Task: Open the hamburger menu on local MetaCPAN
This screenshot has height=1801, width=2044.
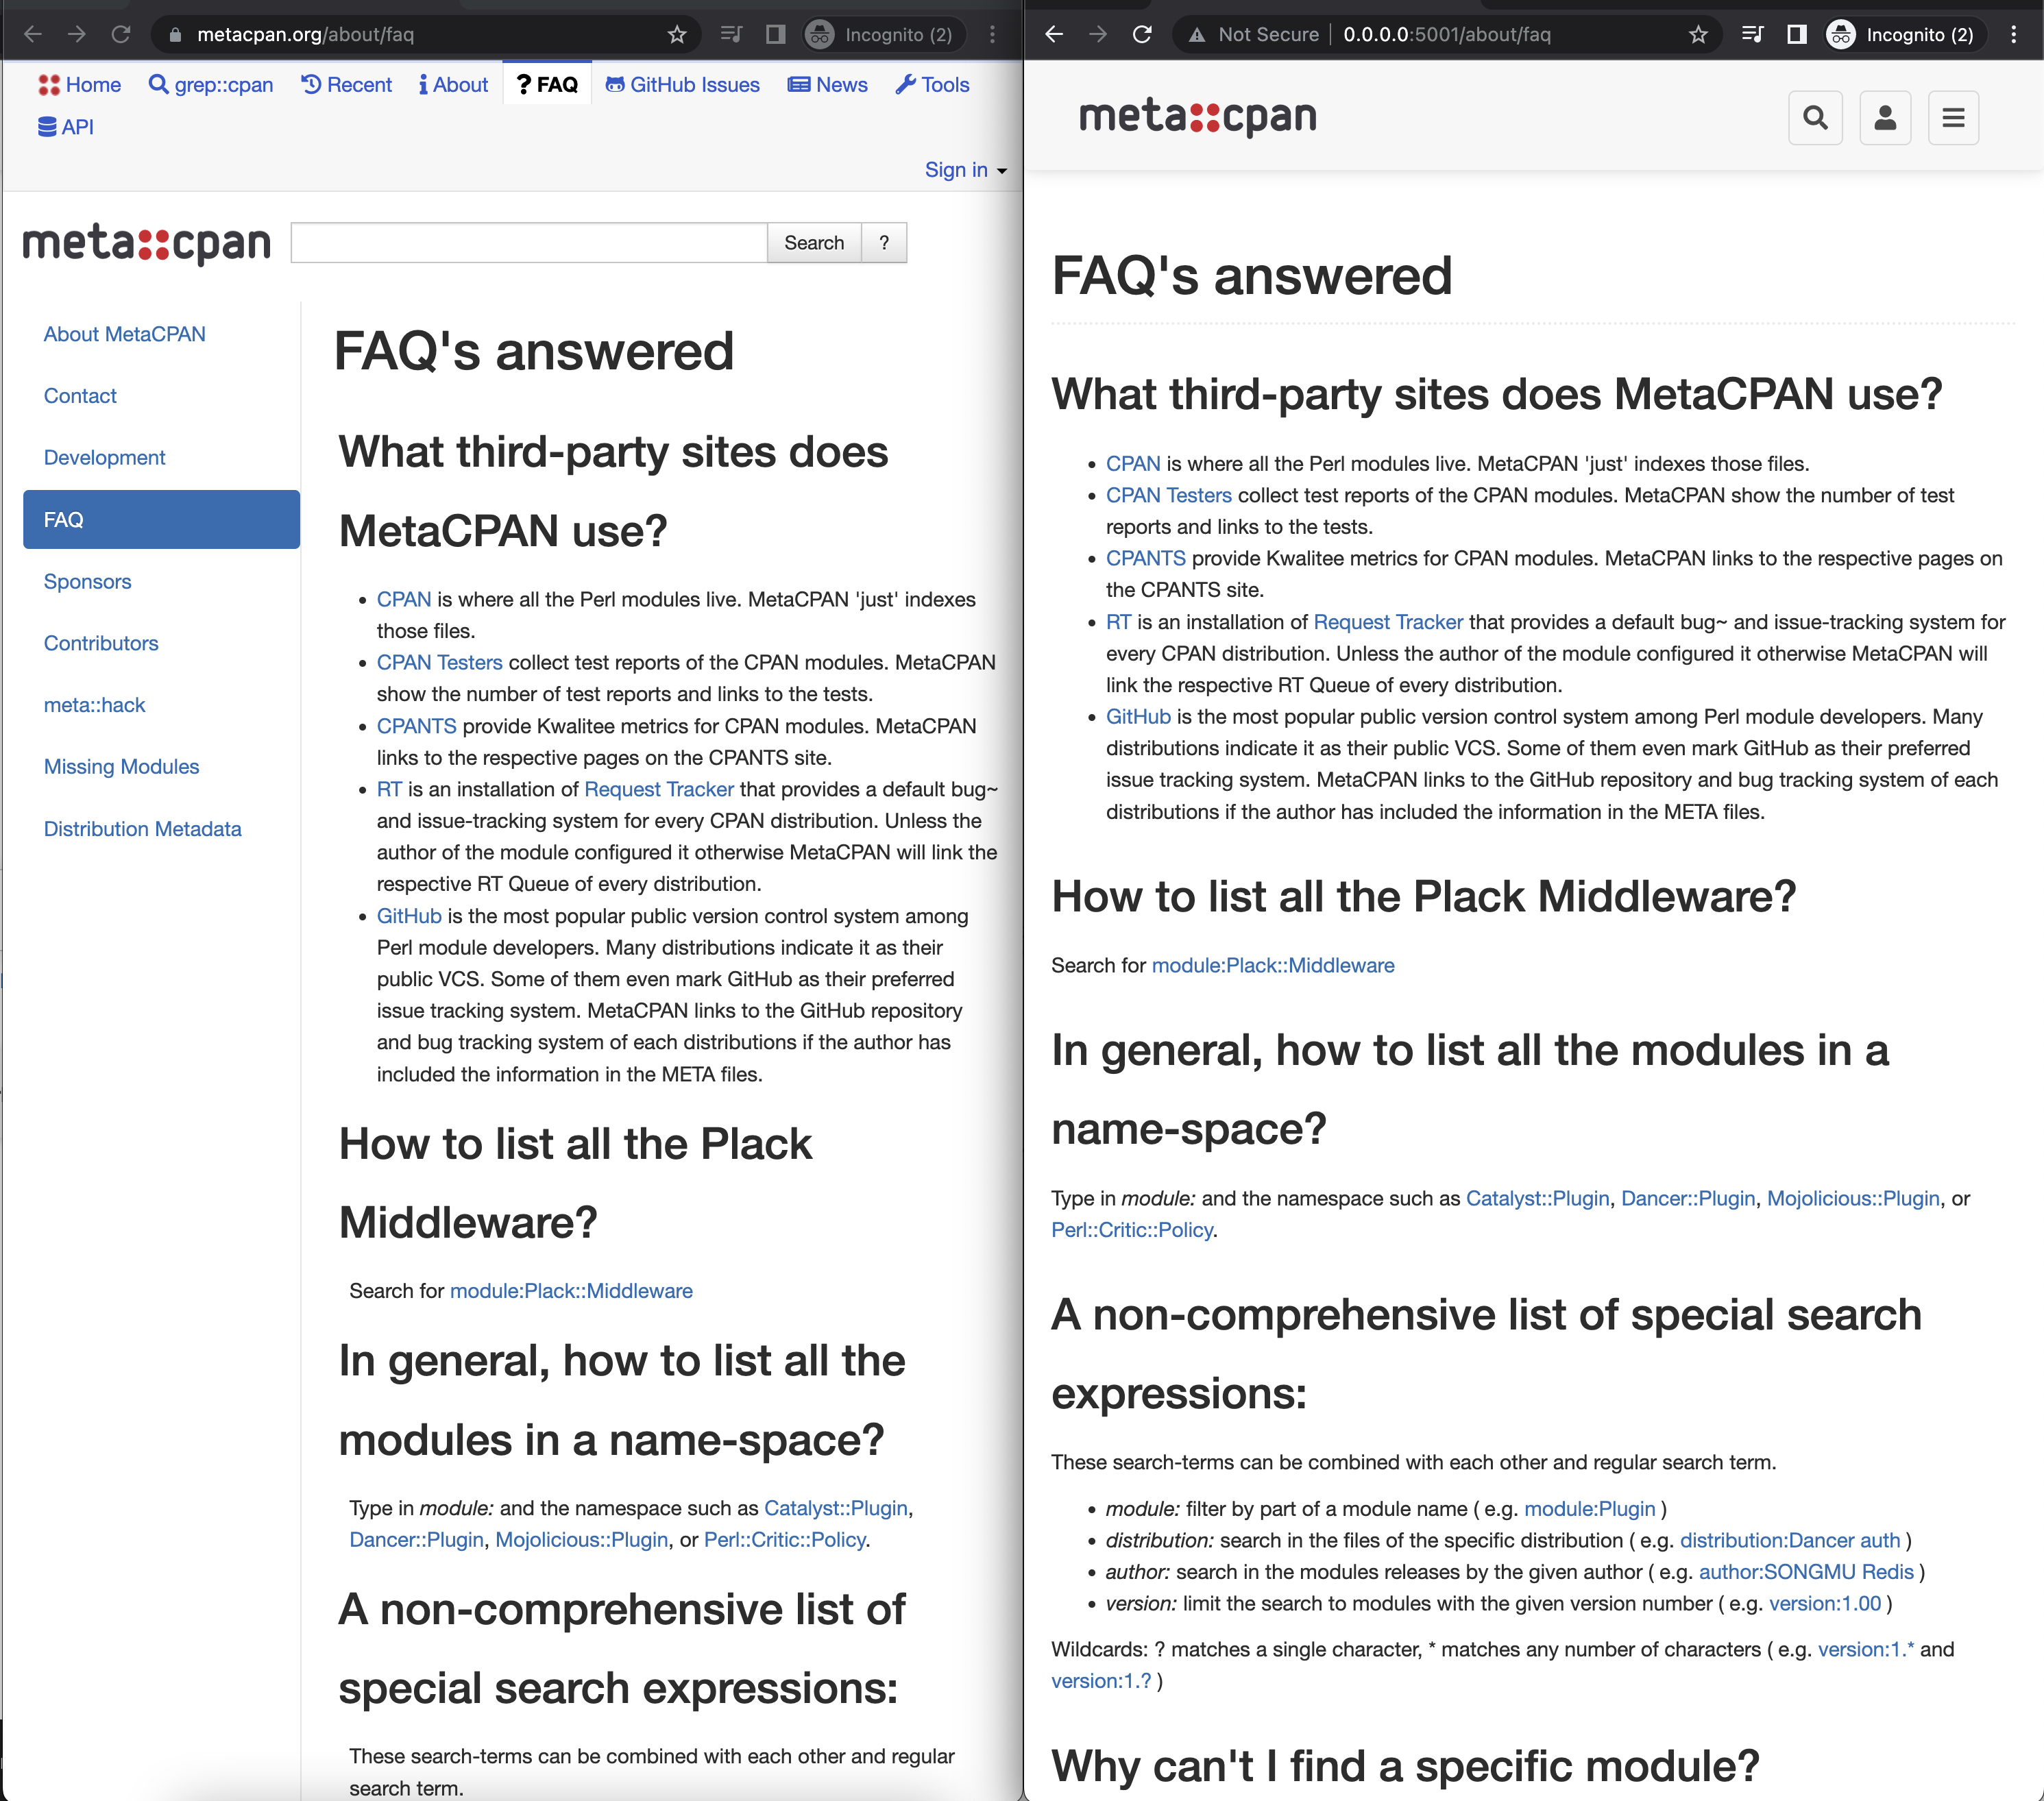Action: point(1953,117)
